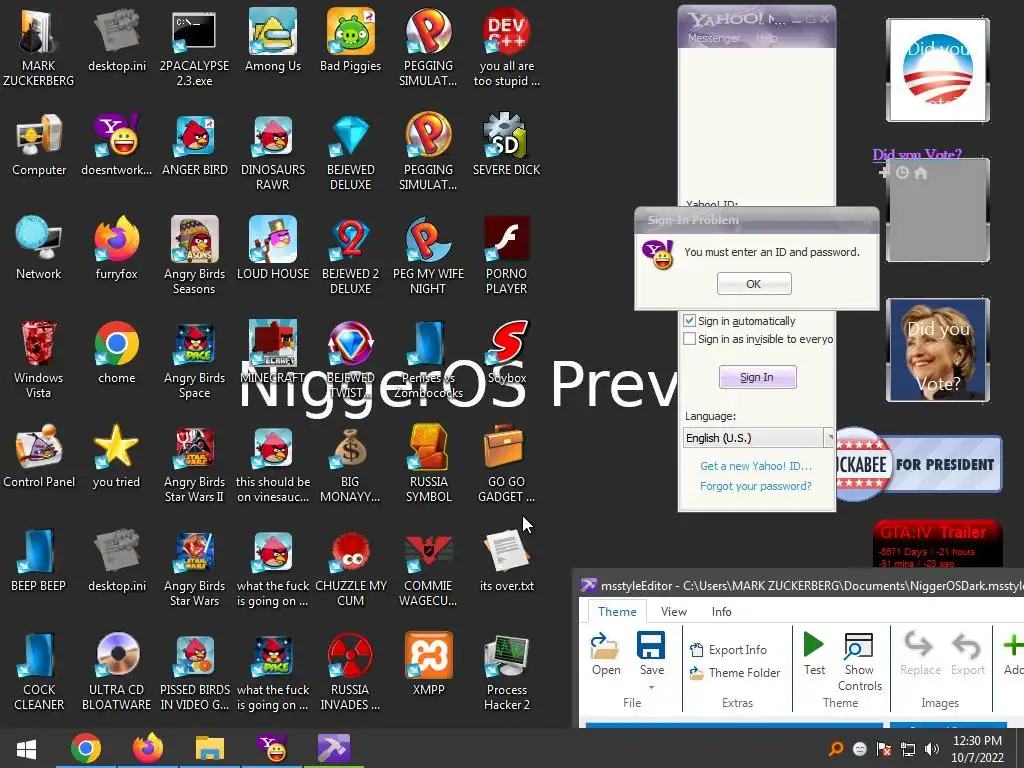
Task: Click the Obama logo vote gadget
Action: click(x=937, y=70)
